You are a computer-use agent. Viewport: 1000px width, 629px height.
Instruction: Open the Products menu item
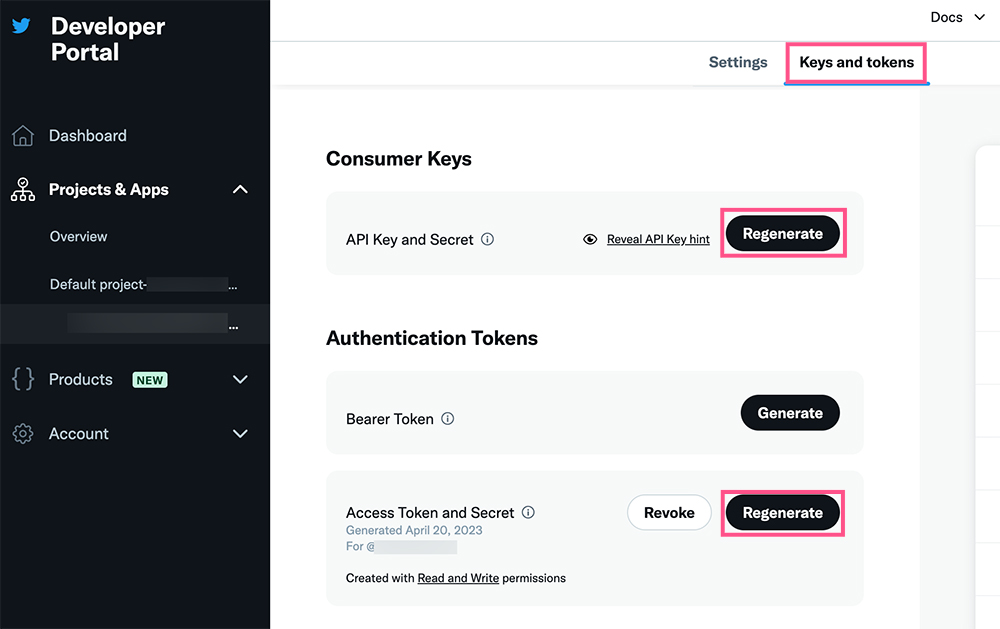80,380
